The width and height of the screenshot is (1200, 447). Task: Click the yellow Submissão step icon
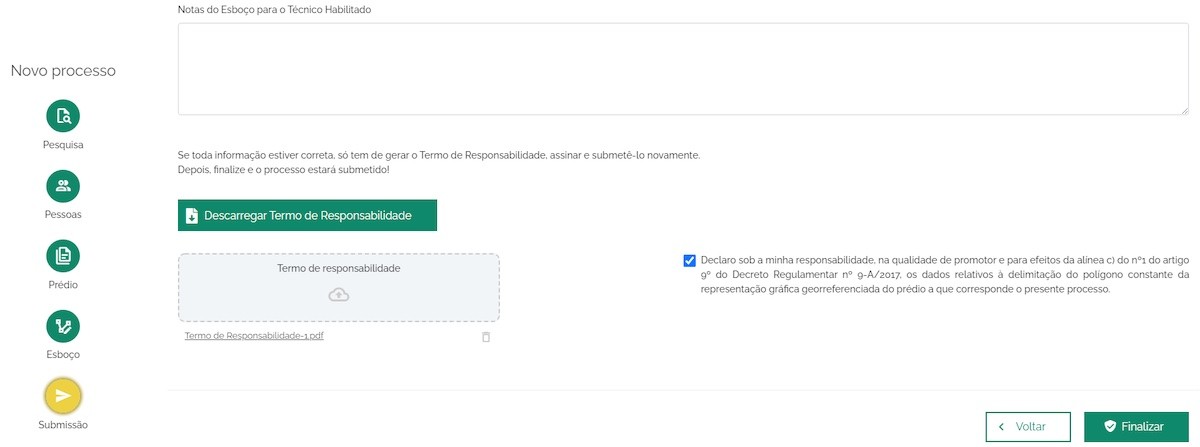coord(63,396)
